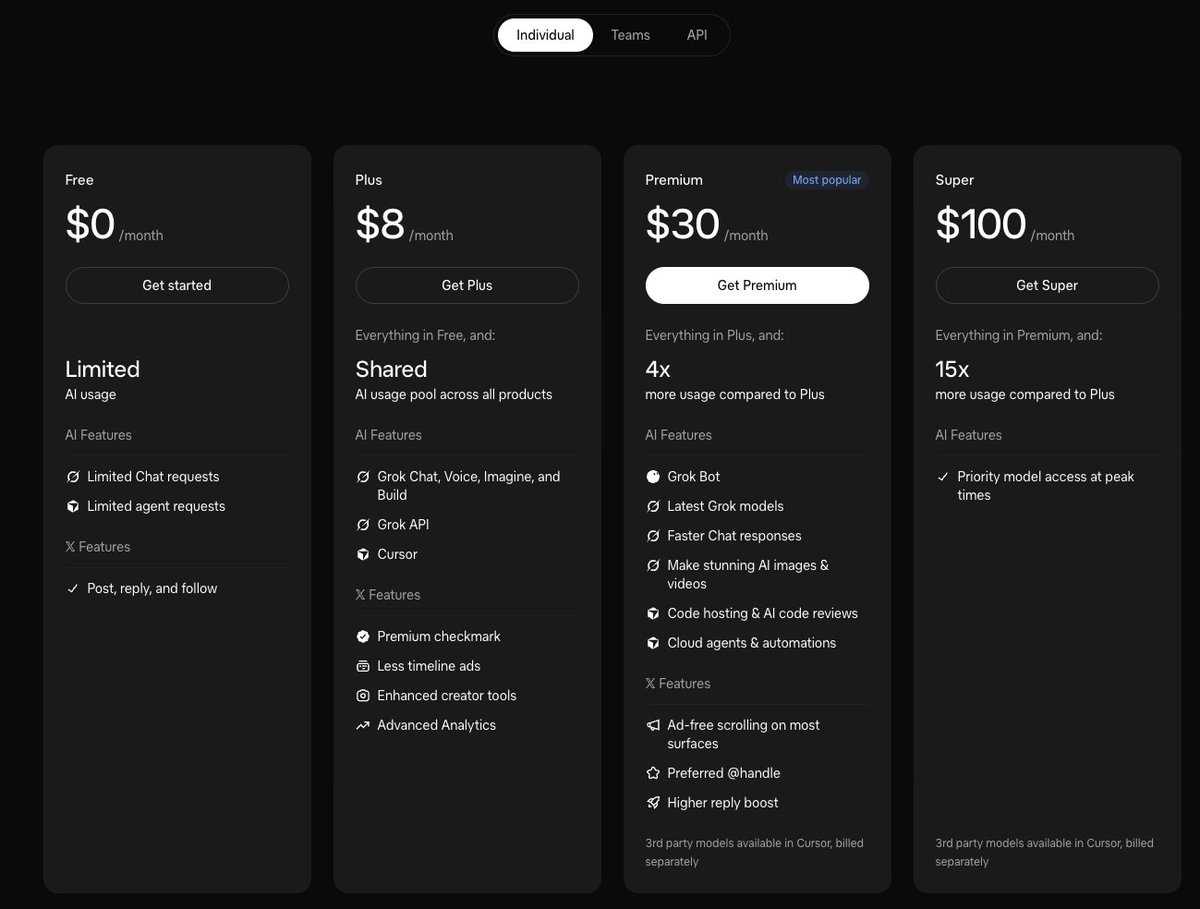
Task: Click 'Advanced Analytics' feature text
Action: click(436, 725)
